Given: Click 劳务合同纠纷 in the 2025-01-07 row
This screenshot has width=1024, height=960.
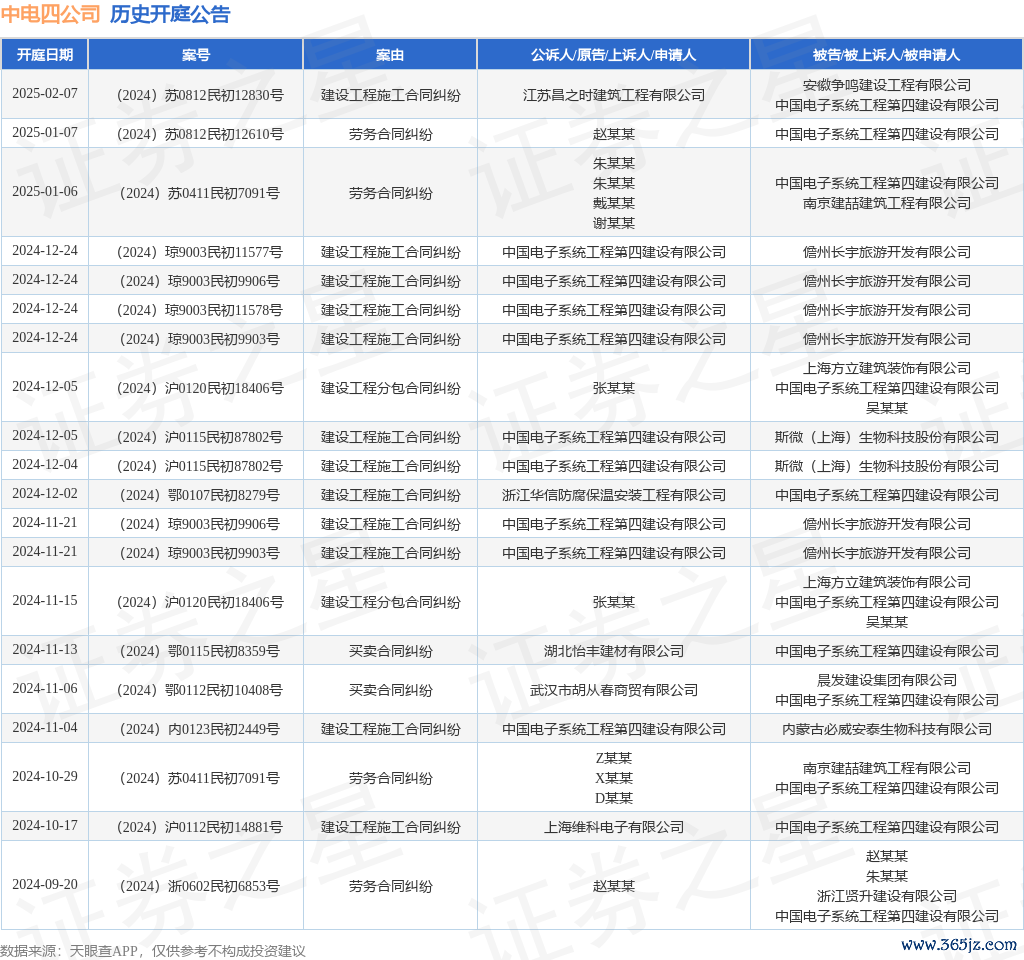Looking at the screenshot, I should click(x=390, y=135).
